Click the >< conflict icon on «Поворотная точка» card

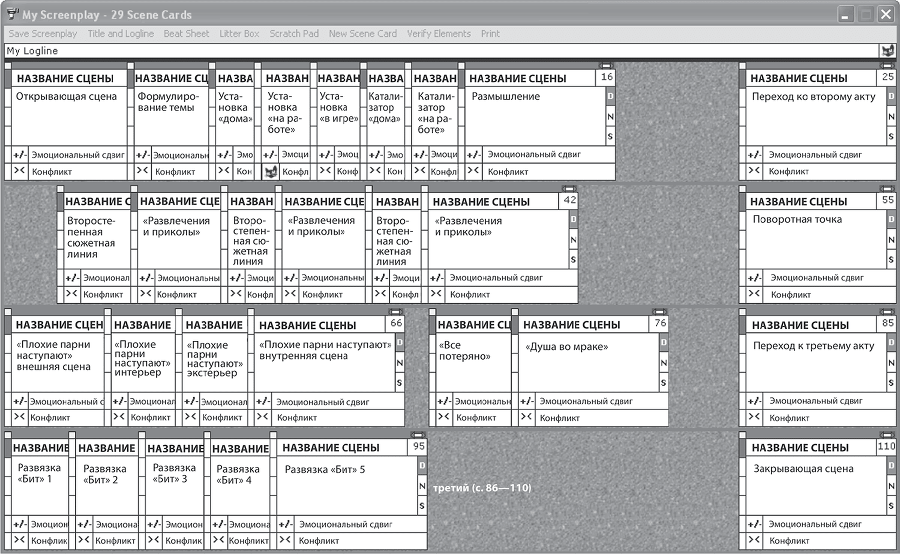[757, 295]
